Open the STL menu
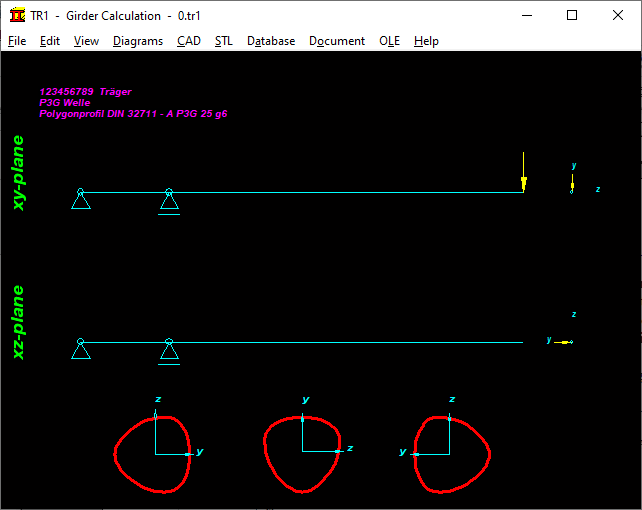The image size is (642, 510). pyautogui.click(x=224, y=41)
